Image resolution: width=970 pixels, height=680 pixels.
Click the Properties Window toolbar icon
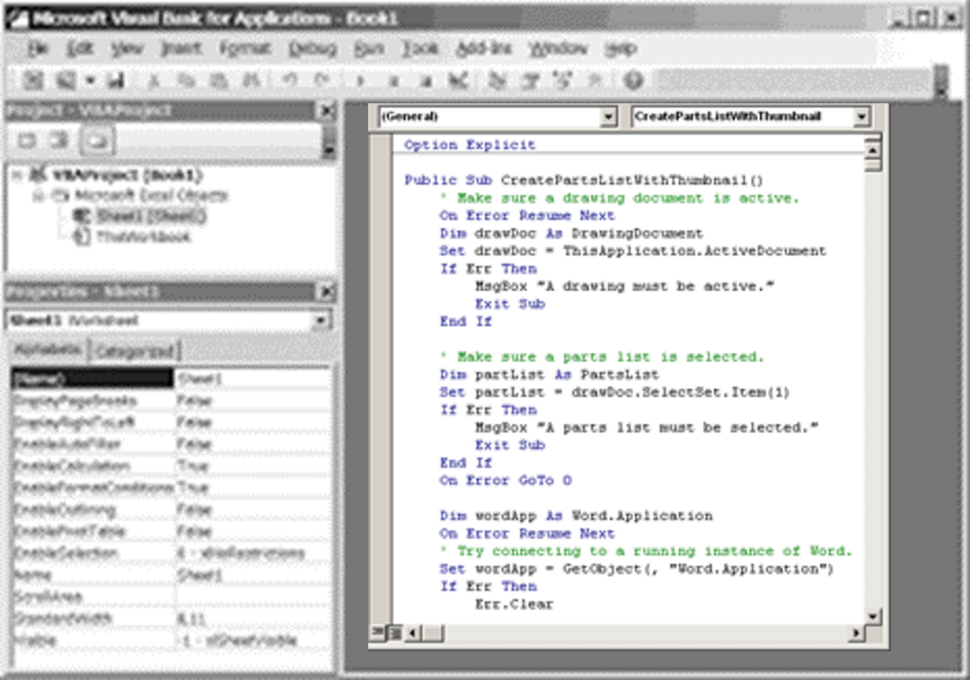point(530,80)
